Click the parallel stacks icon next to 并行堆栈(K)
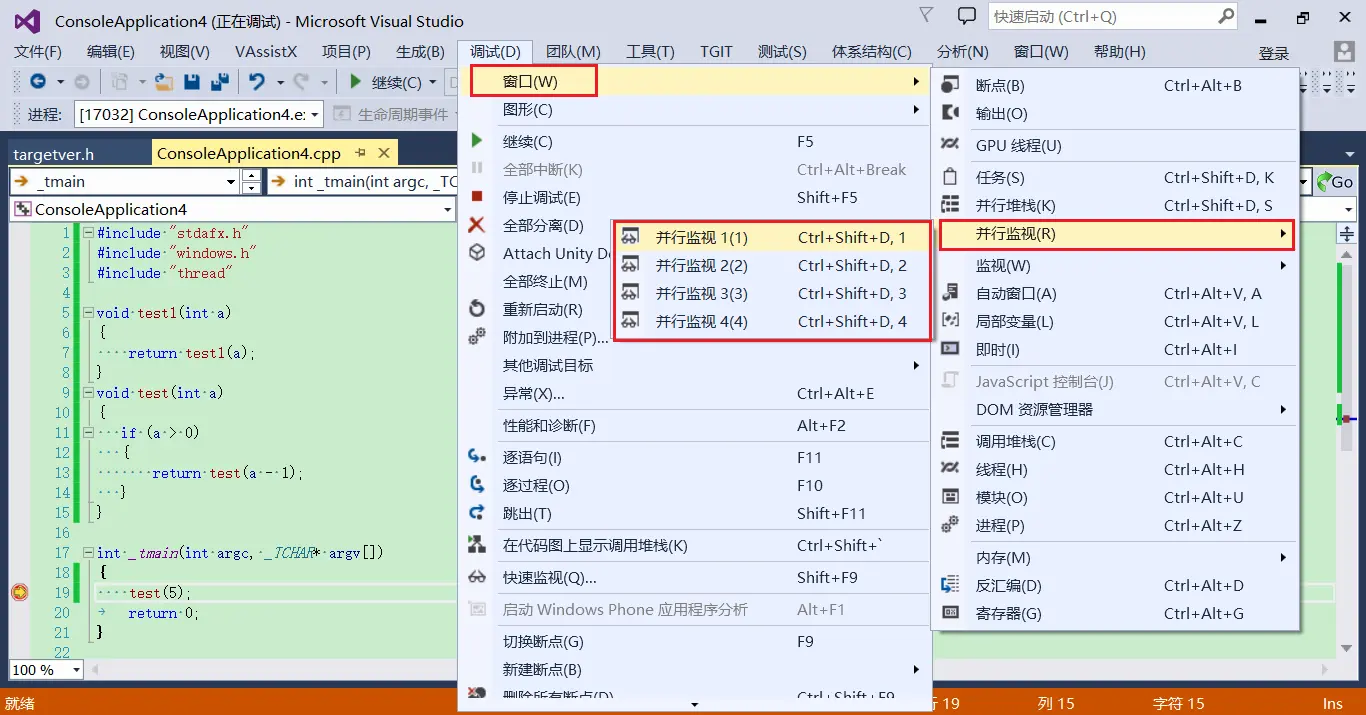 951,206
